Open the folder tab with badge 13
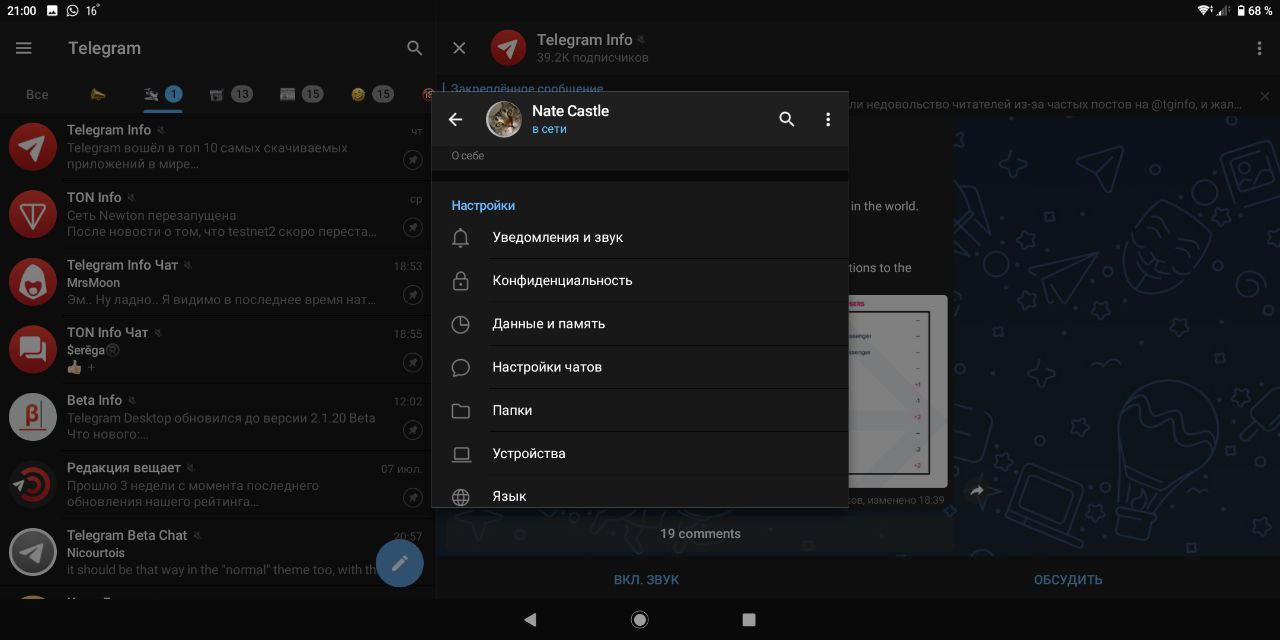 230,94
